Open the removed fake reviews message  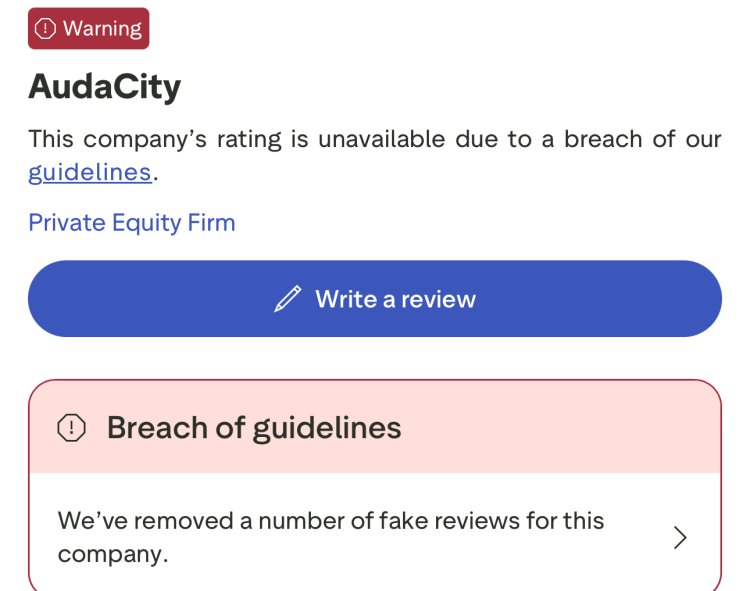click(x=331, y=537)
